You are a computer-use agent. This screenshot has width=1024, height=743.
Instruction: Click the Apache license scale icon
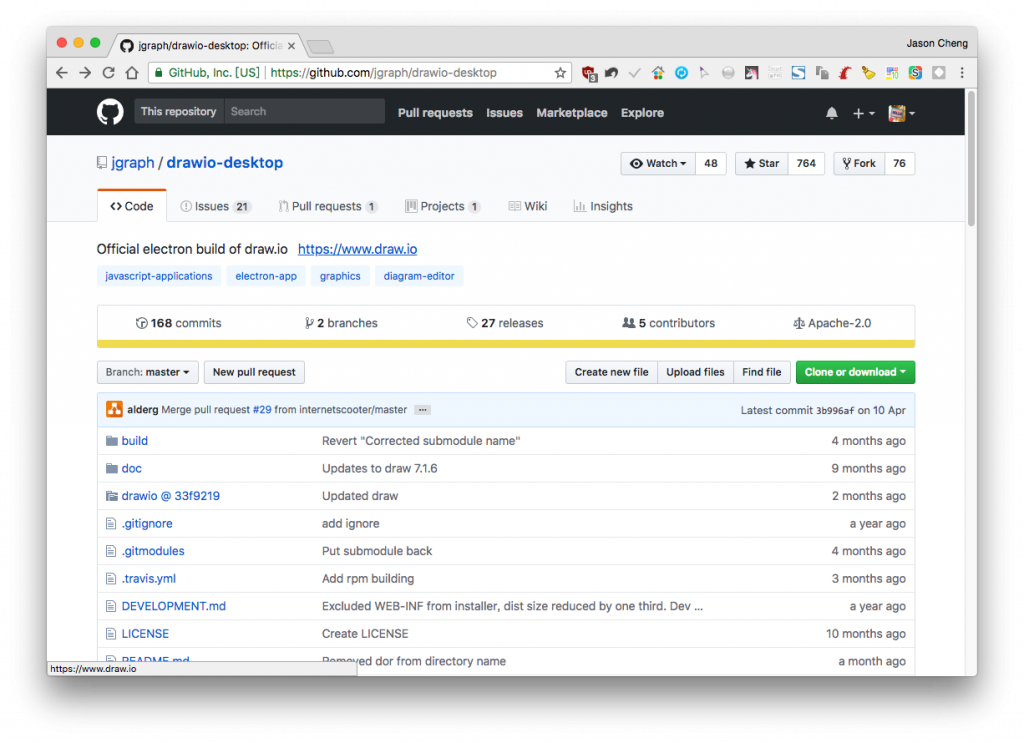pyautogui.click(x=799, y=323)
